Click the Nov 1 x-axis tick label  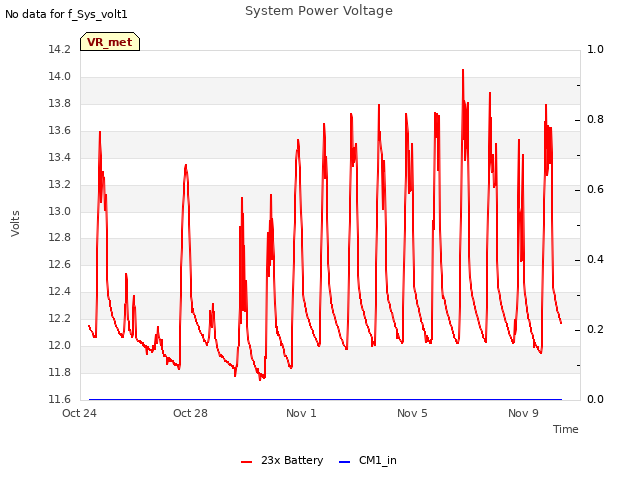(x=301, y=413)
